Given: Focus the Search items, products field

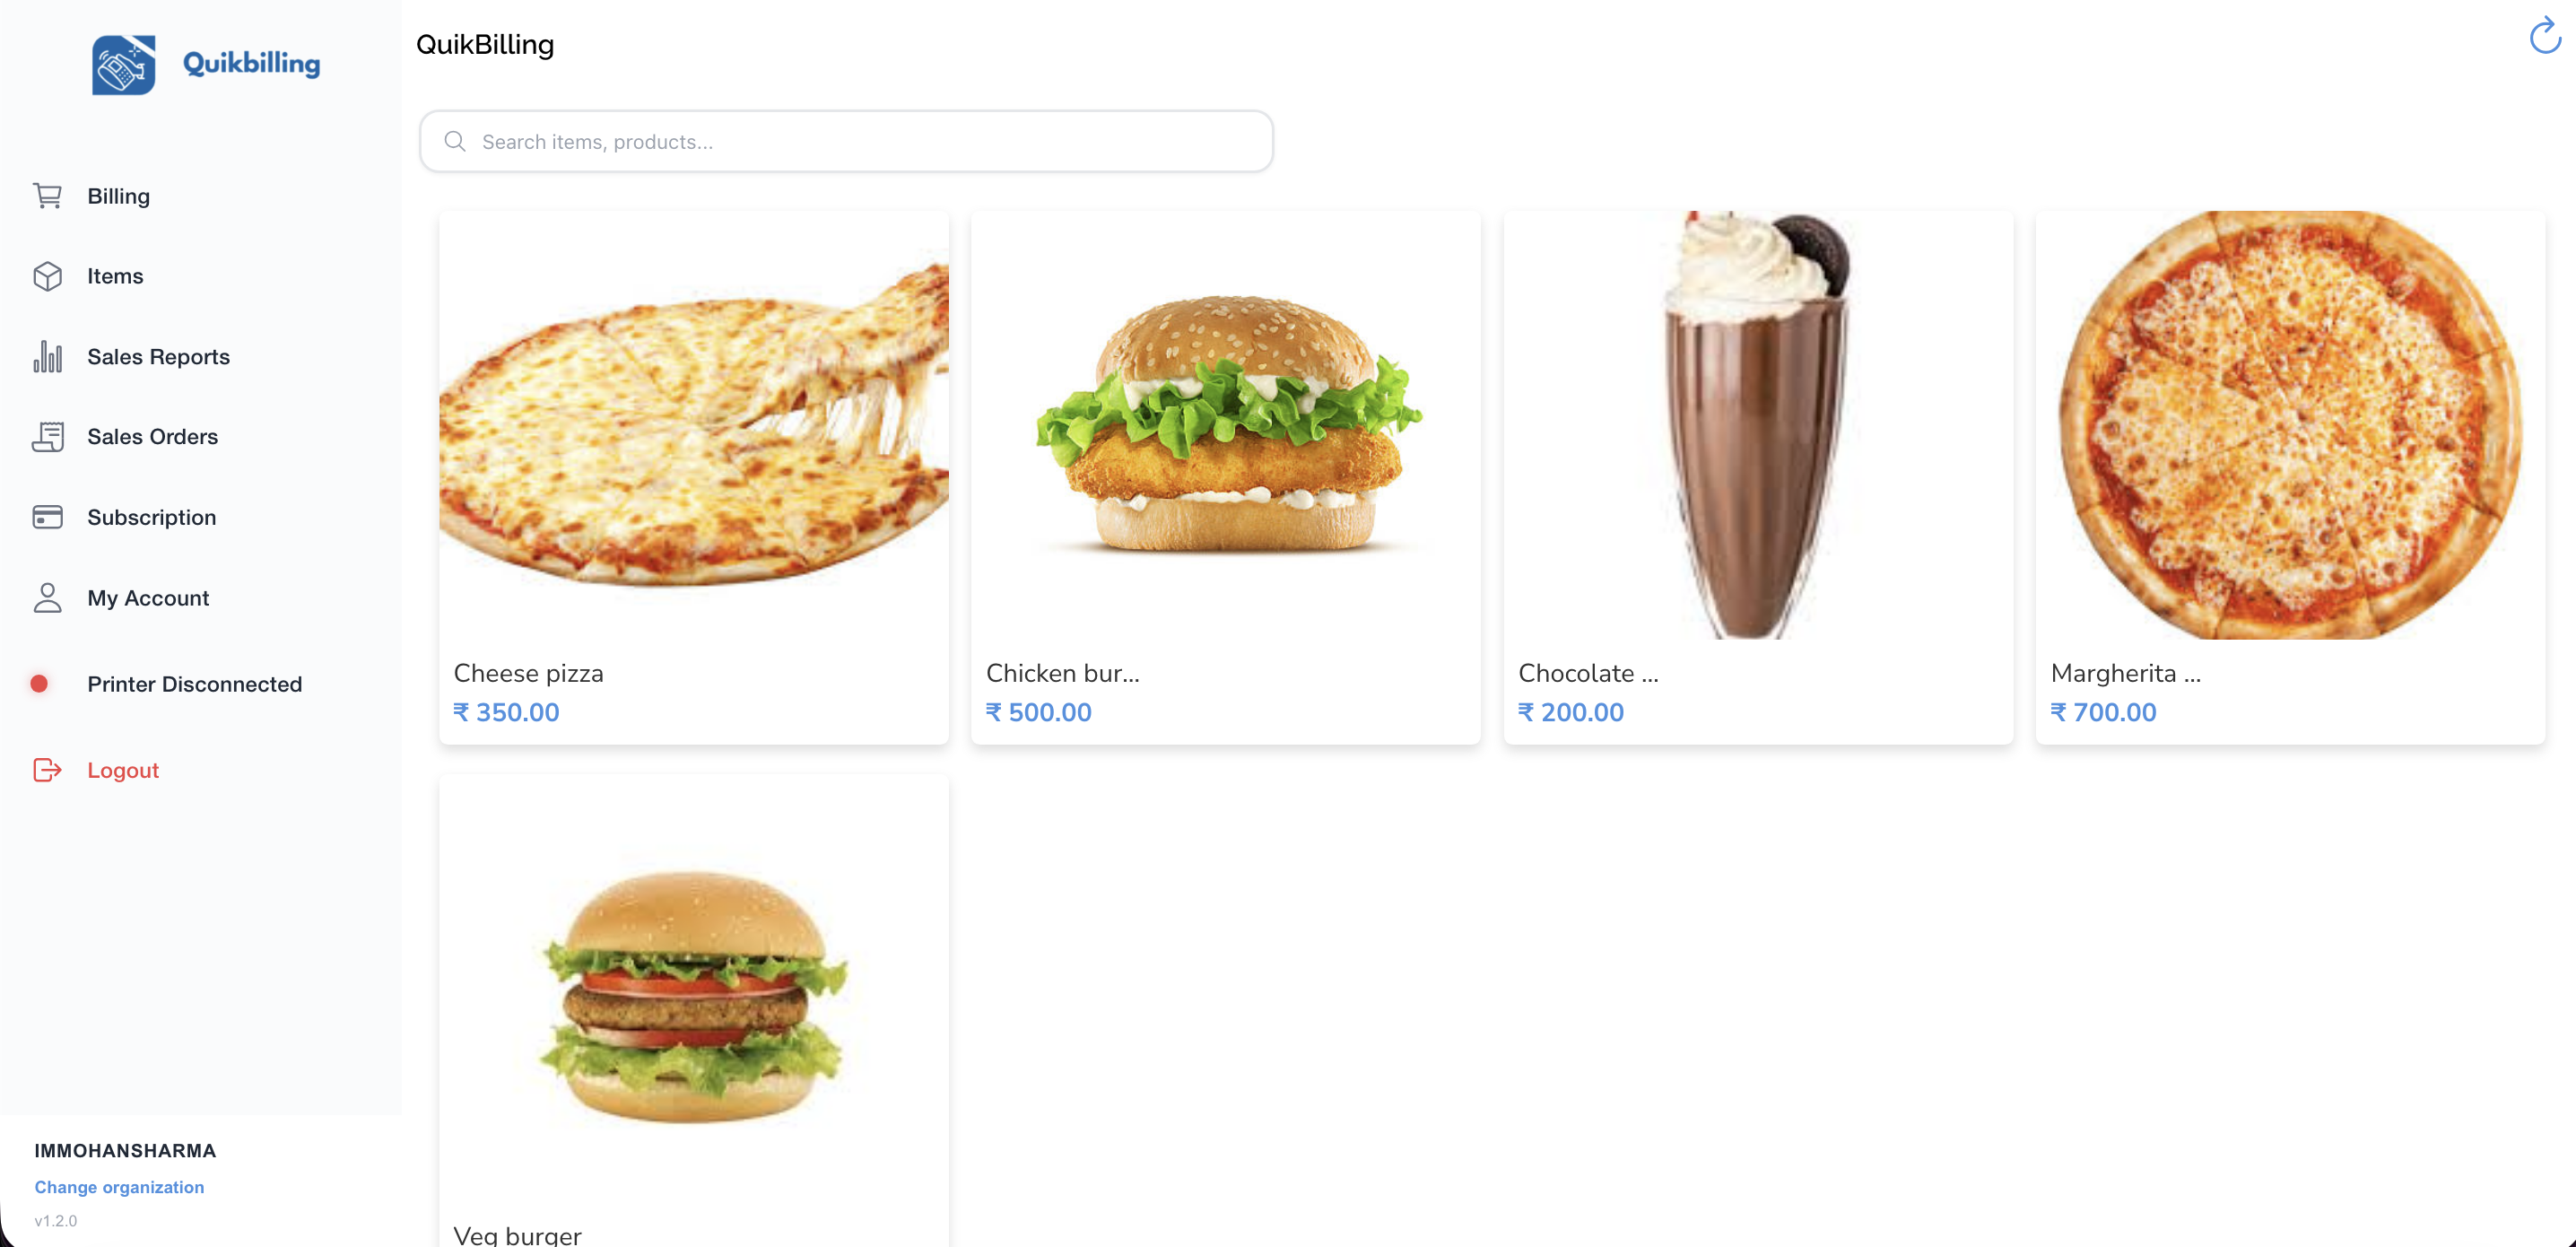Looking at the screenshot, I should [846, 141].
